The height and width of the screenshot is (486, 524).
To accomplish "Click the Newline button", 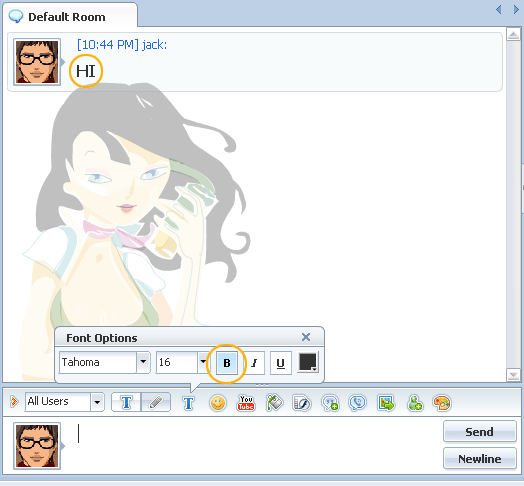I will tap(480, 459).
